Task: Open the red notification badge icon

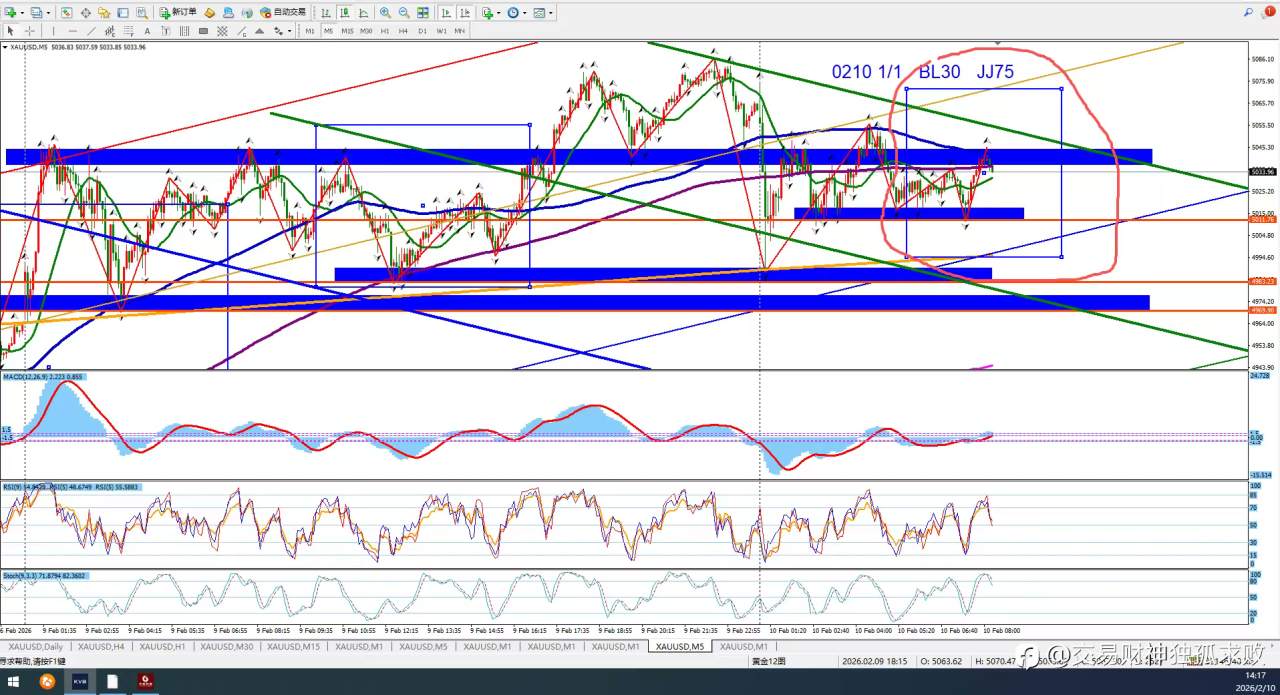Action: (1269, 11)
